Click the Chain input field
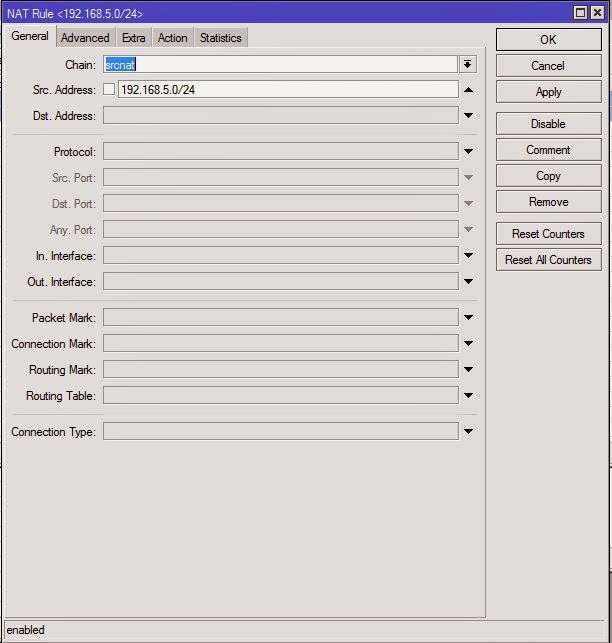 coord(280,64)
